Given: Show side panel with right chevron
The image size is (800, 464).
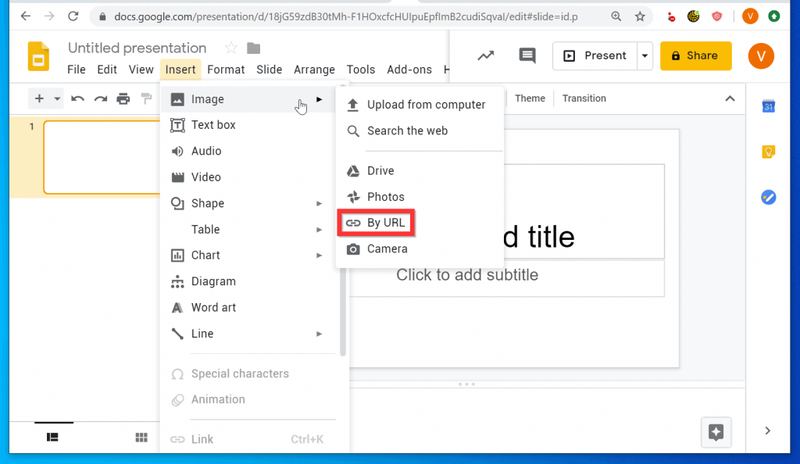Looking at the screenshot, I should [767, 431].
